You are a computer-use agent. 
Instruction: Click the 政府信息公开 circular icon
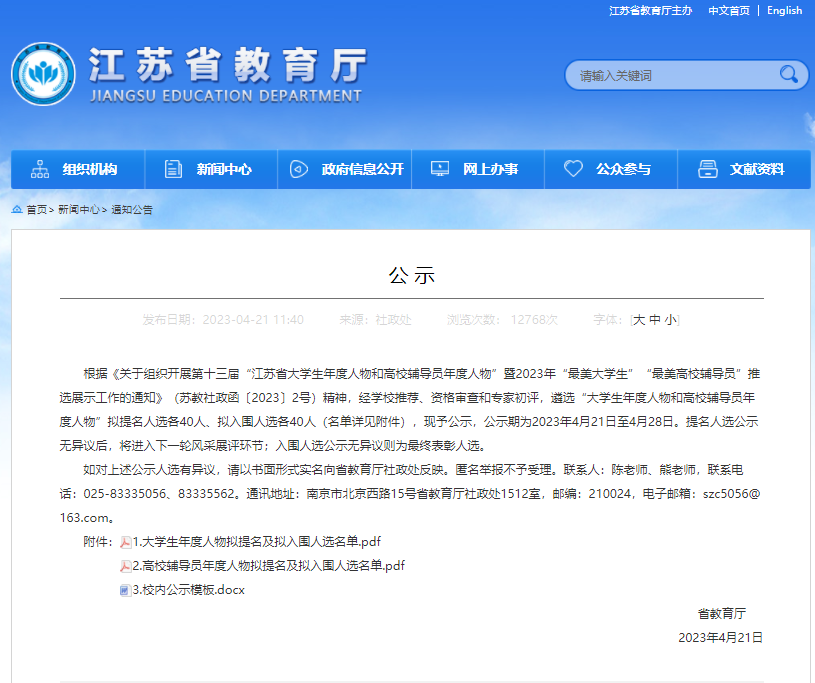pyautogui.click(x=298, y=169)
